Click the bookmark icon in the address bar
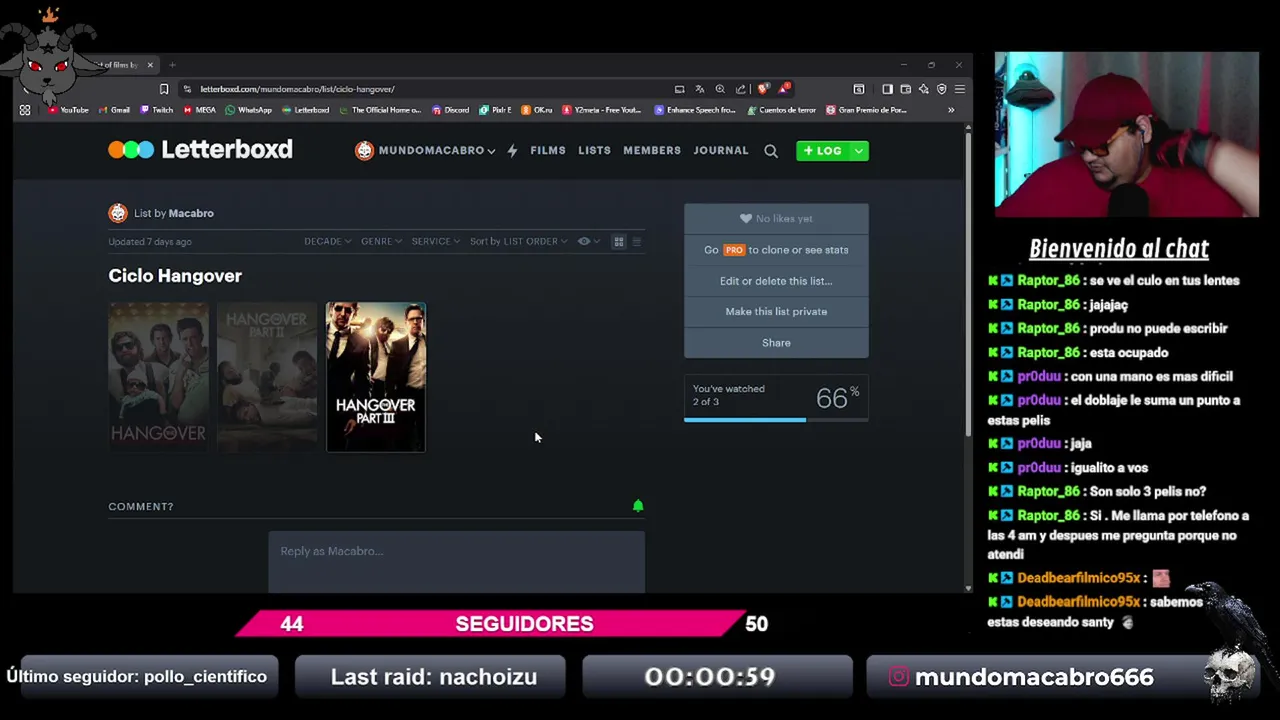Screen dimensions: 1280x720 click(x=164, y=89)
